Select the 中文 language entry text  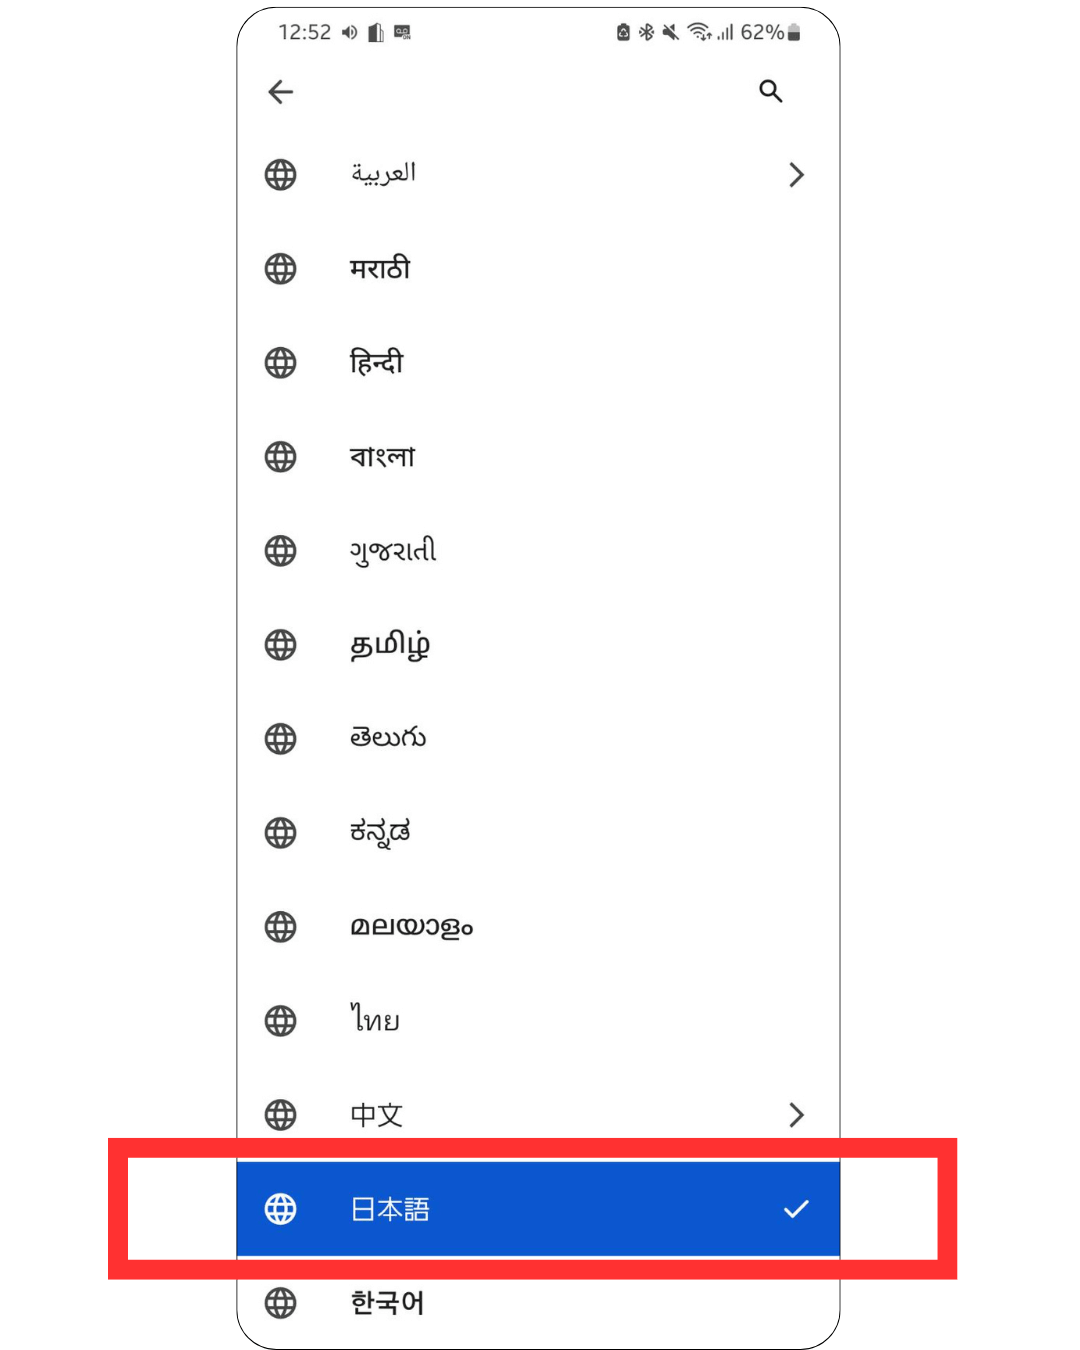[377, 1115]
